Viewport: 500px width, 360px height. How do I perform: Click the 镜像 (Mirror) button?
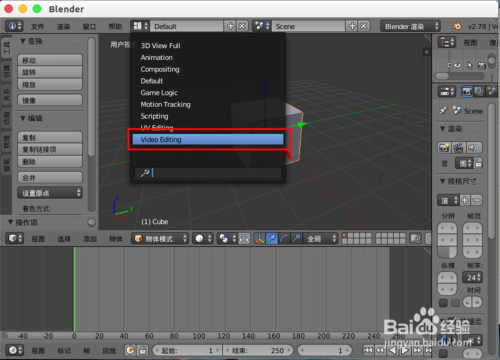[50, 100]
